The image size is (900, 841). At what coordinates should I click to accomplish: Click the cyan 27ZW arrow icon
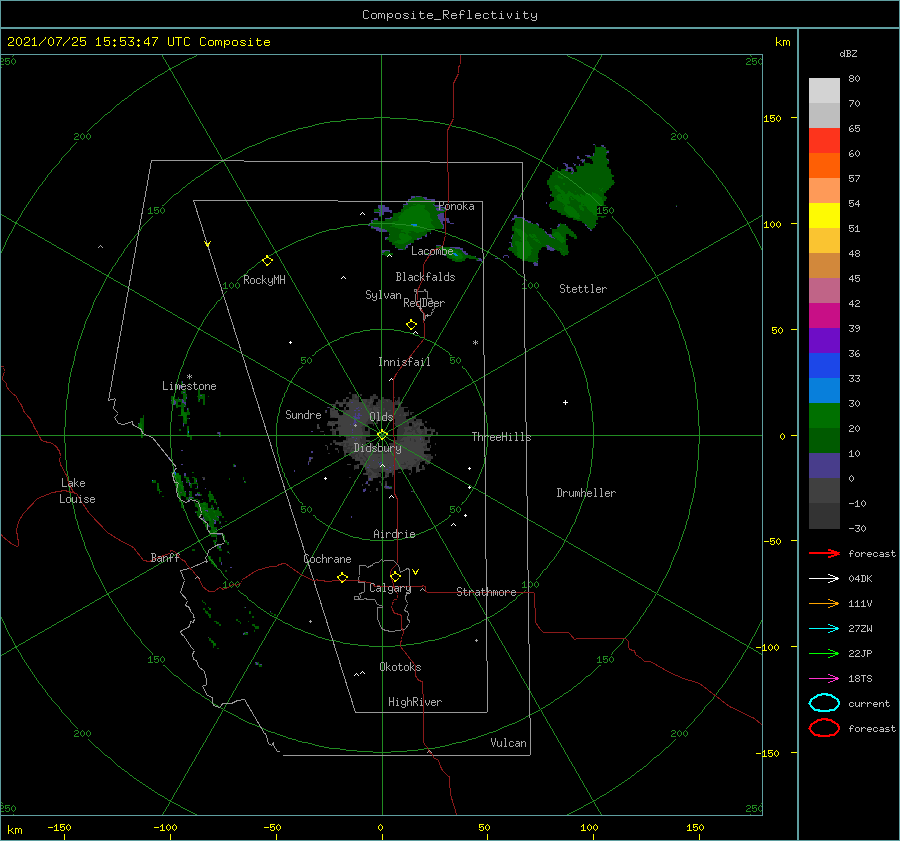pyautogui.click(x=824, y=629)
